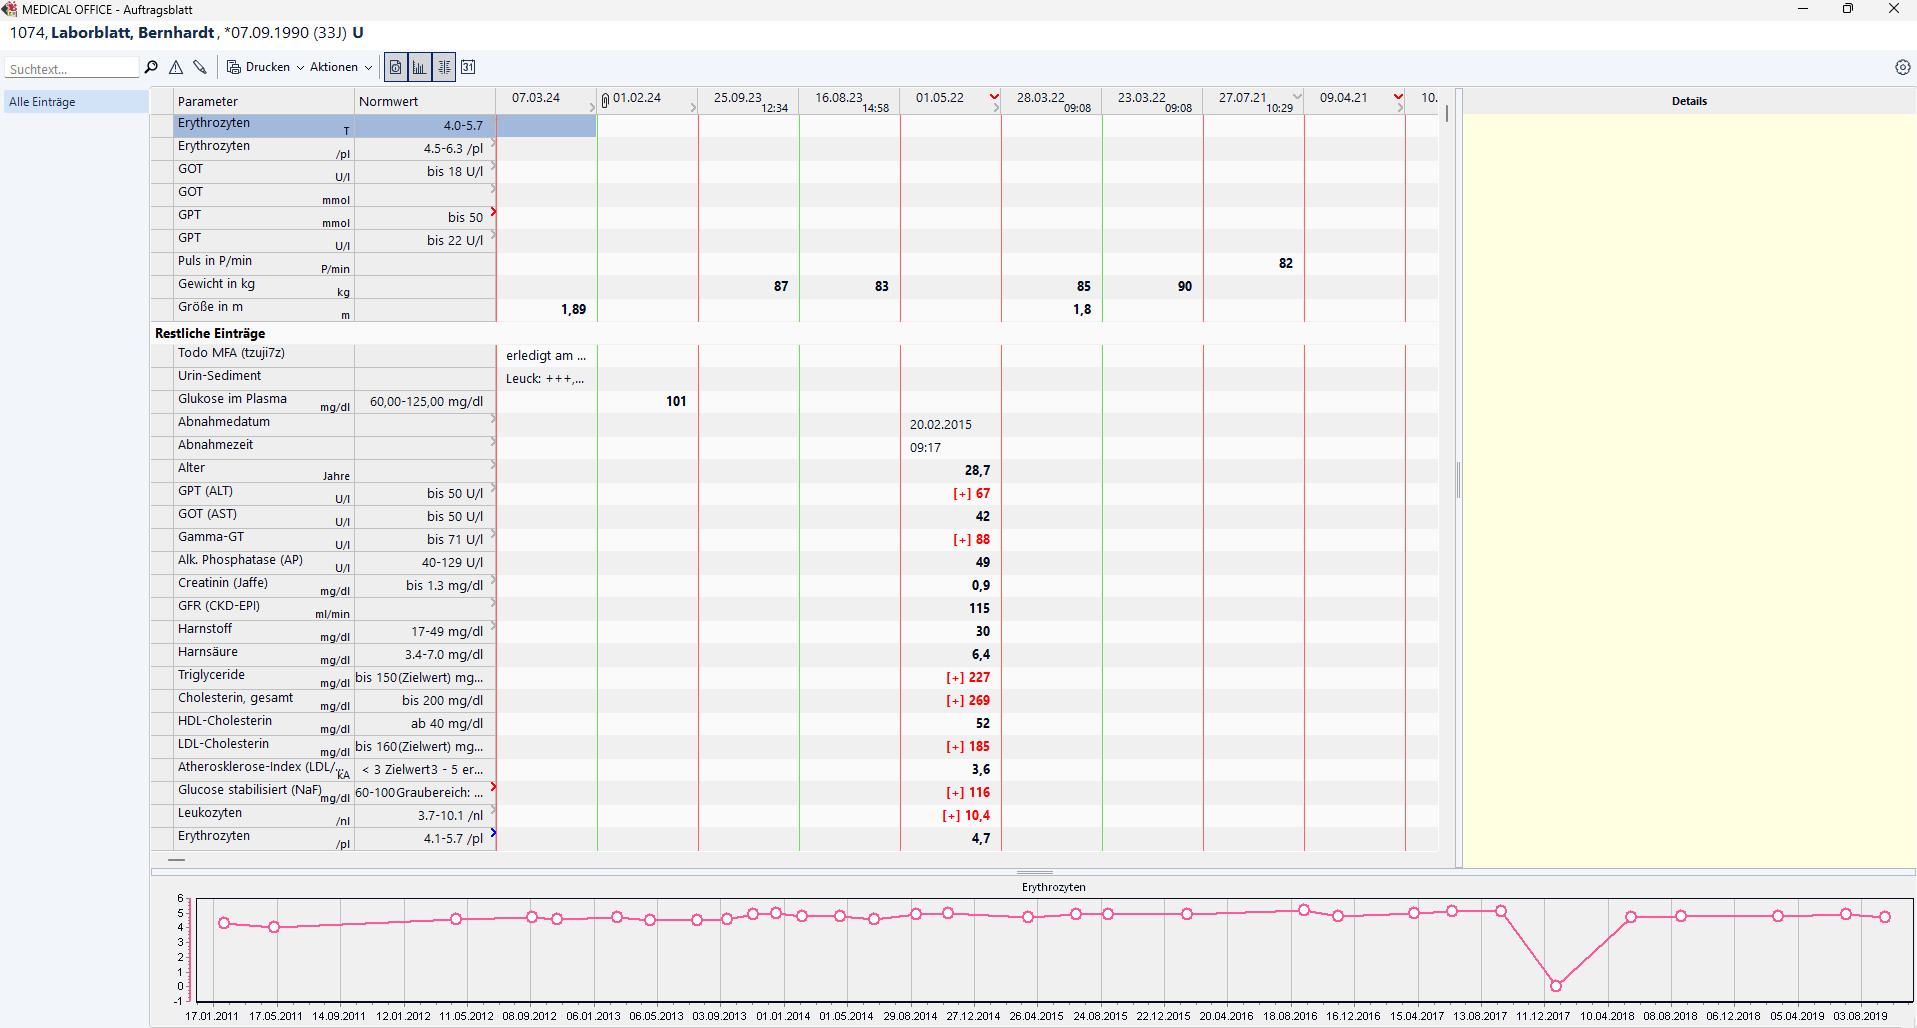The width and height of the screenshot is (1917, 1028).
Task: Click the Normwert column header
Action: point(389,101)
